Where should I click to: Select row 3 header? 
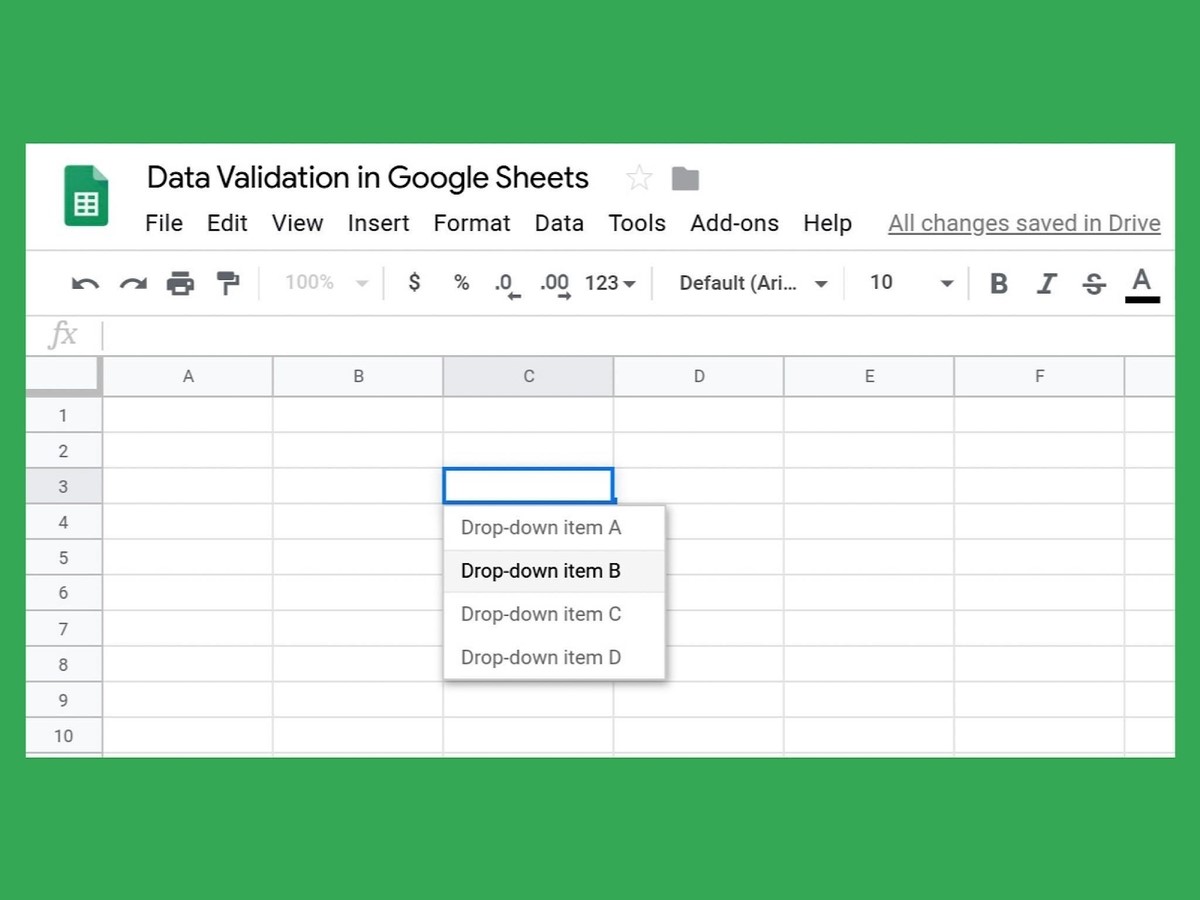click(x=63, y=486)
